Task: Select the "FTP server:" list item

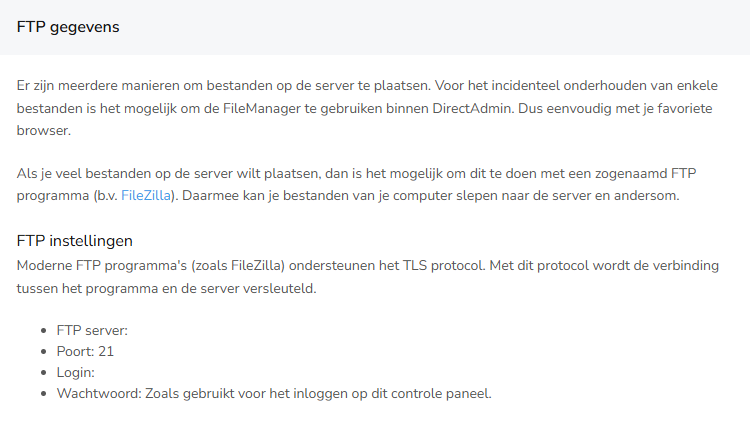Action: click(93, 330)
